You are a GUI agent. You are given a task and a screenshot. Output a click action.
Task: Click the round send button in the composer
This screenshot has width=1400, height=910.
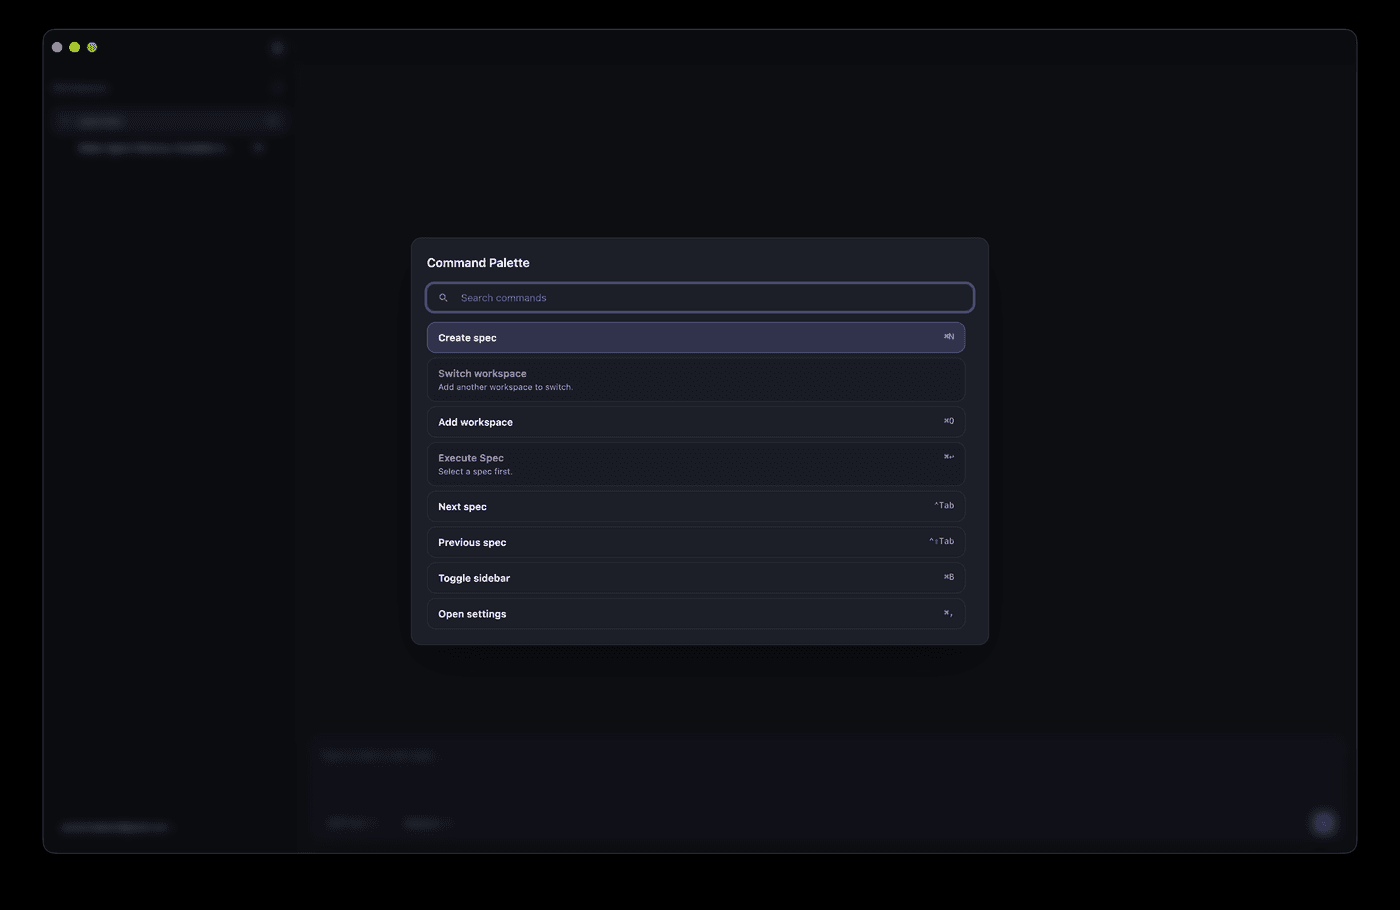[1324, 823]
